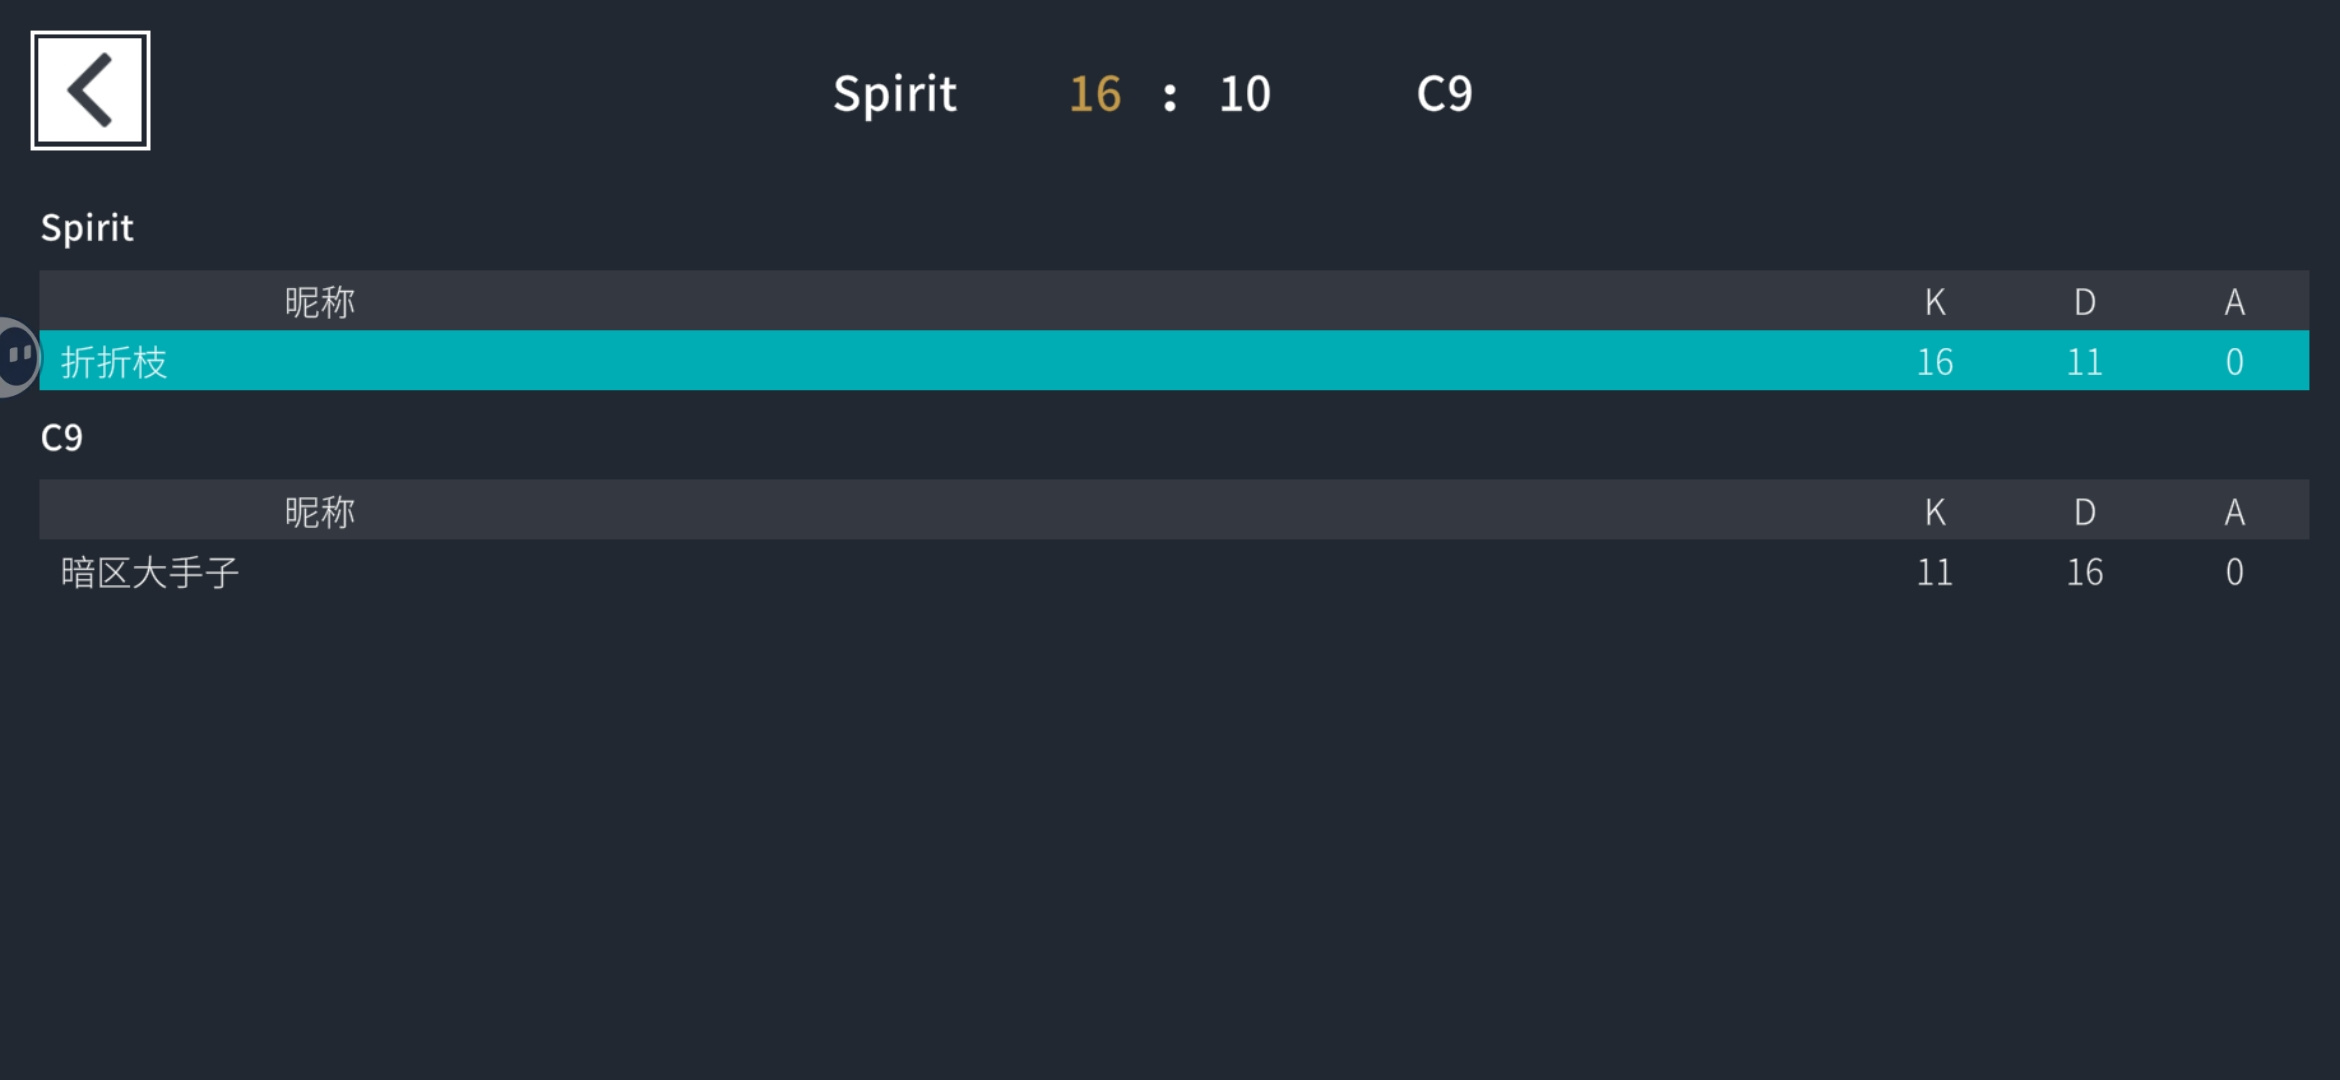Click the A column header in Spirit table
2340x1080 pixels.
2235,301
